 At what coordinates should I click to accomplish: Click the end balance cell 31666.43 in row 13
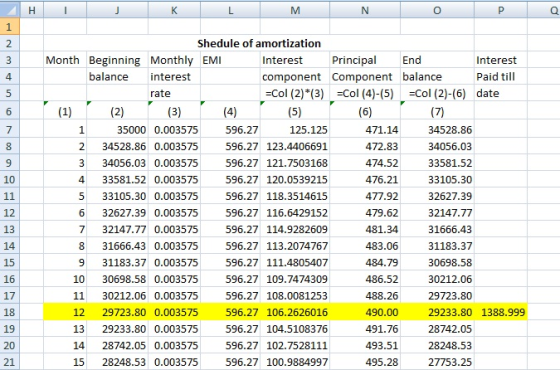click(x=437, y=229)
